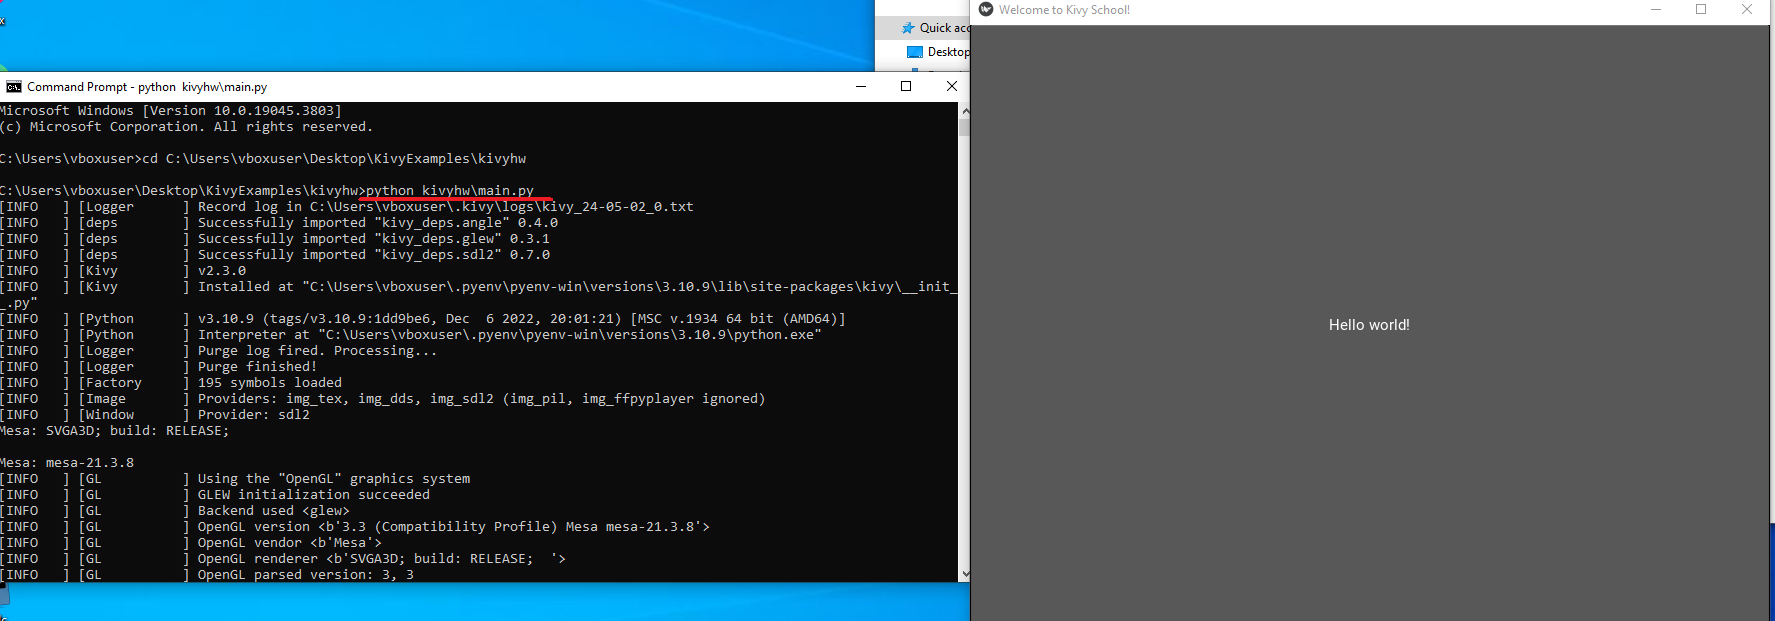Image resolution: width=1775 pixels, height=621 pixels.
Task: Minimize the Welcome to Kivy School window
Action: coord(1656,9)
